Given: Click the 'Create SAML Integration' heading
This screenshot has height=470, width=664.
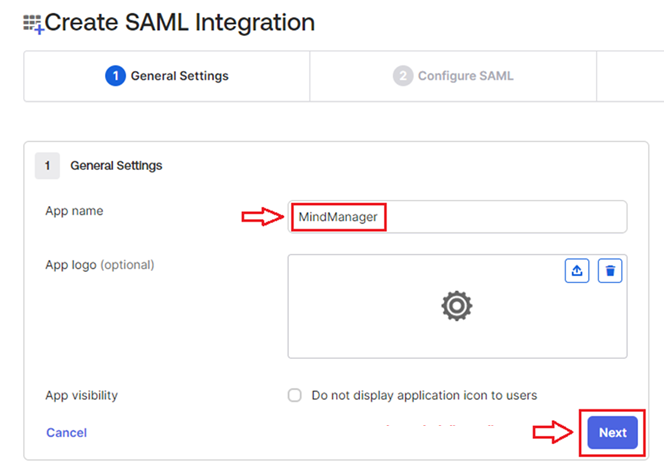Looking at the screenshot, I should 180,22.
